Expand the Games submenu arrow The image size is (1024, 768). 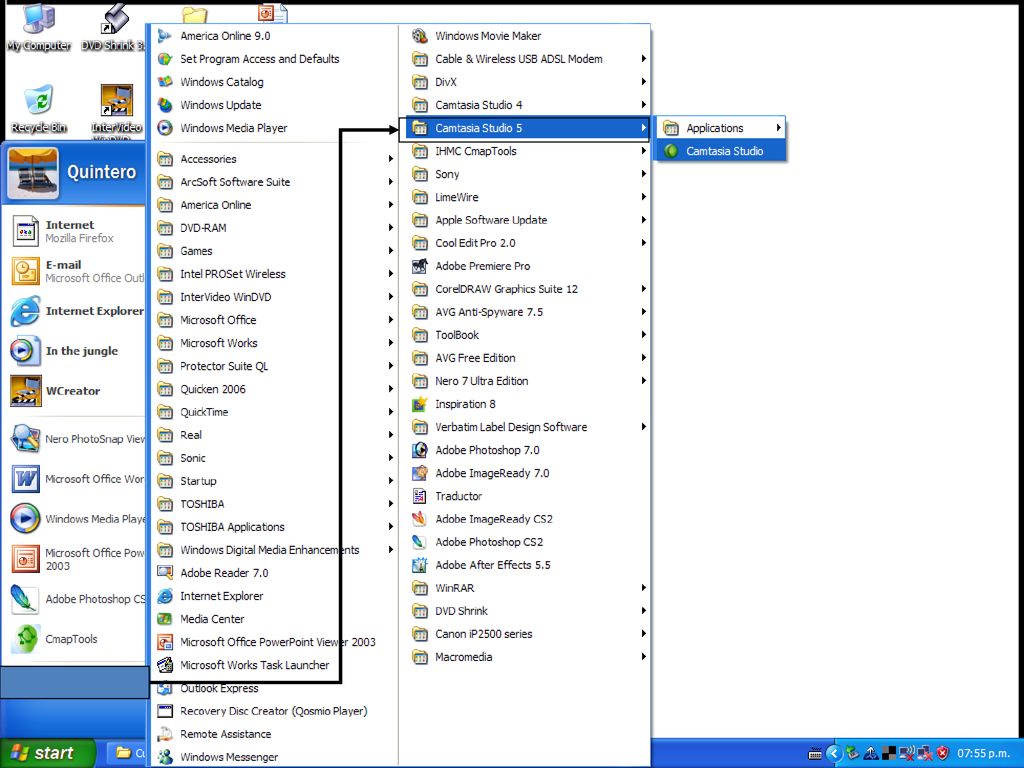(x=391, y=251)
